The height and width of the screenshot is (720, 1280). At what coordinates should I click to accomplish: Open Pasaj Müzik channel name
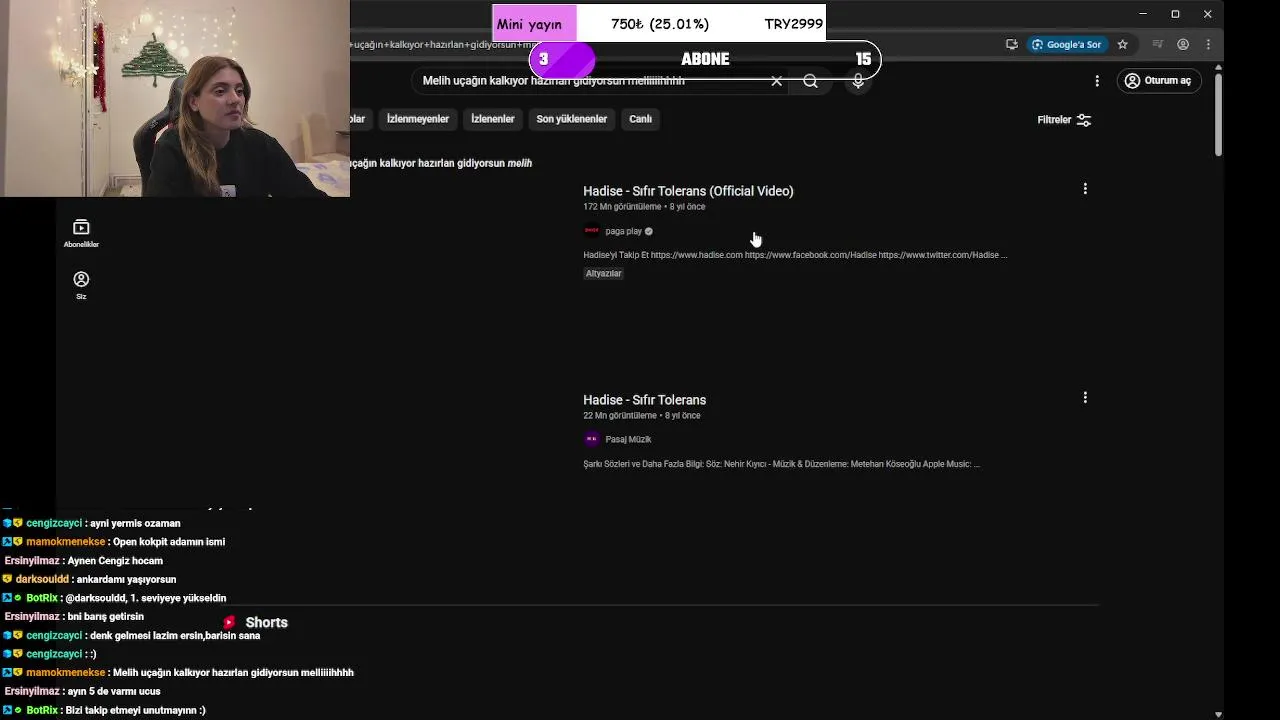628,439
